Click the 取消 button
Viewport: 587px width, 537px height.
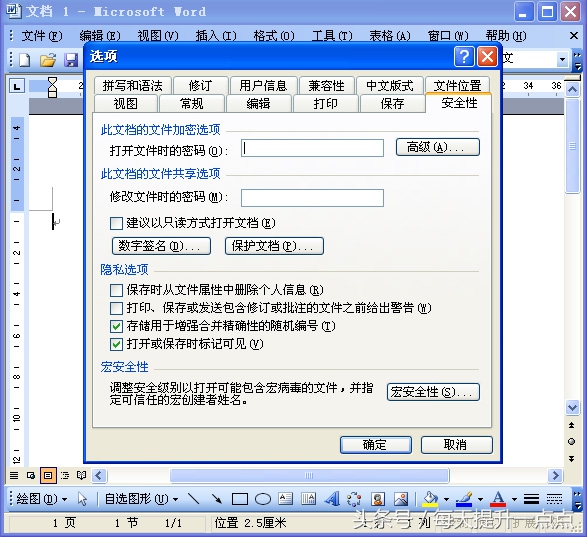pos(457,445)
